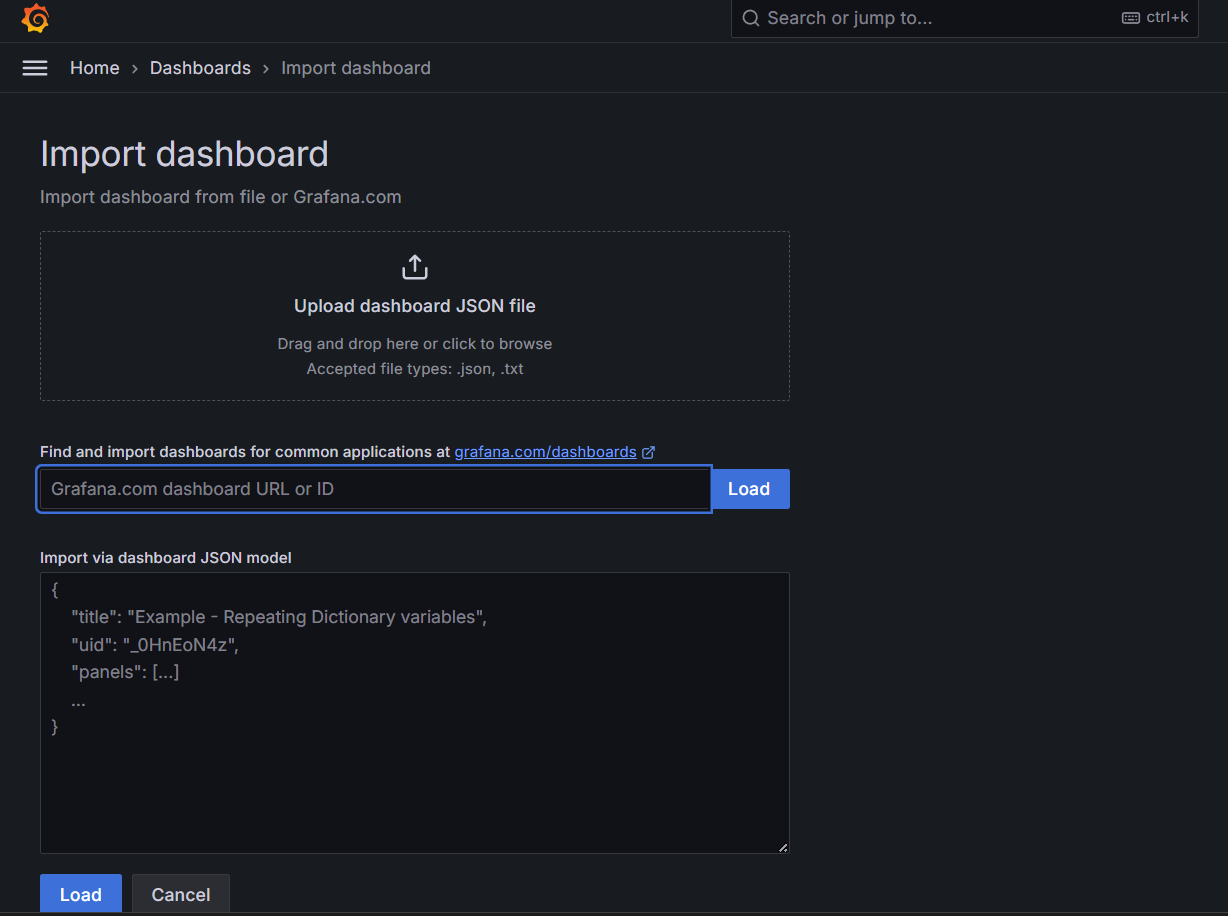Click the Grafana.com dashboard URL or ID field
Viewport: 1228px width, 916px height.
(374, 489)
